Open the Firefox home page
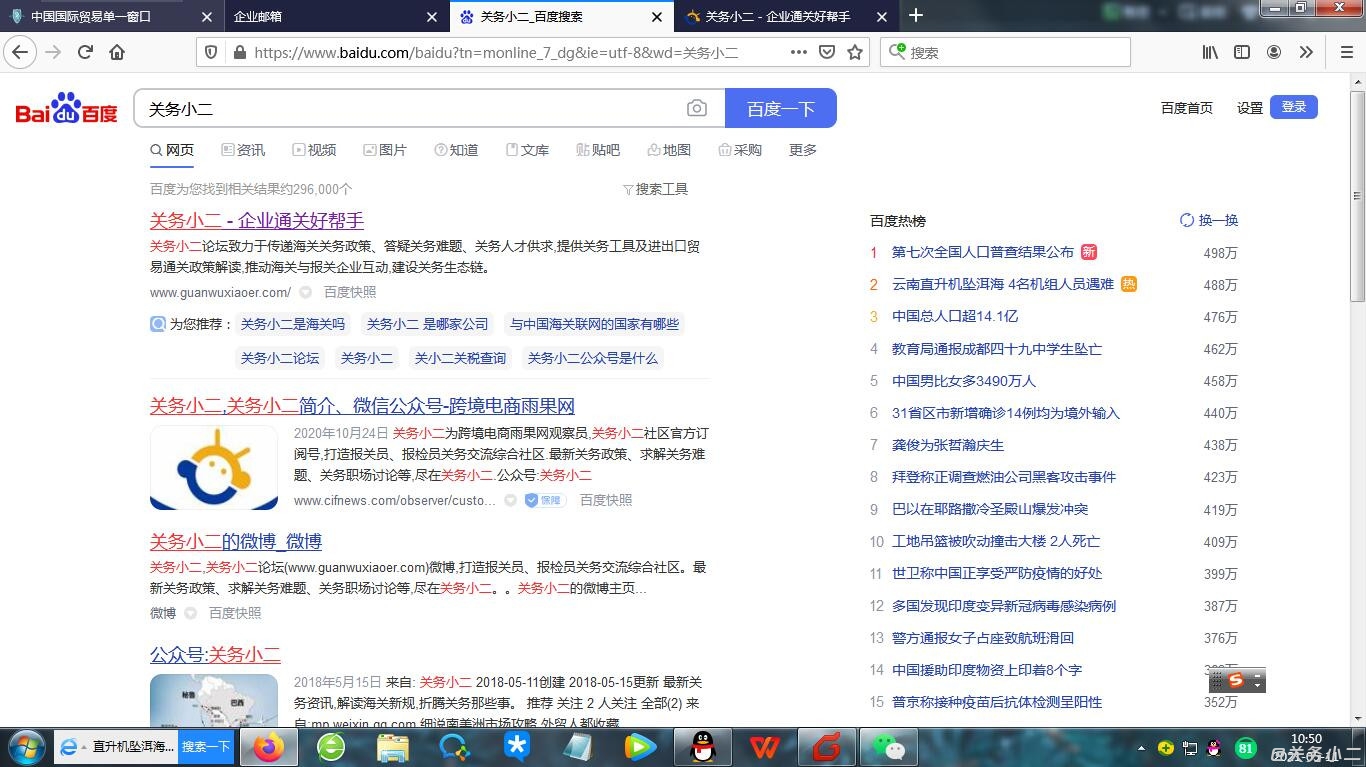The image size is (1366, 767). (x=117, y=52)
